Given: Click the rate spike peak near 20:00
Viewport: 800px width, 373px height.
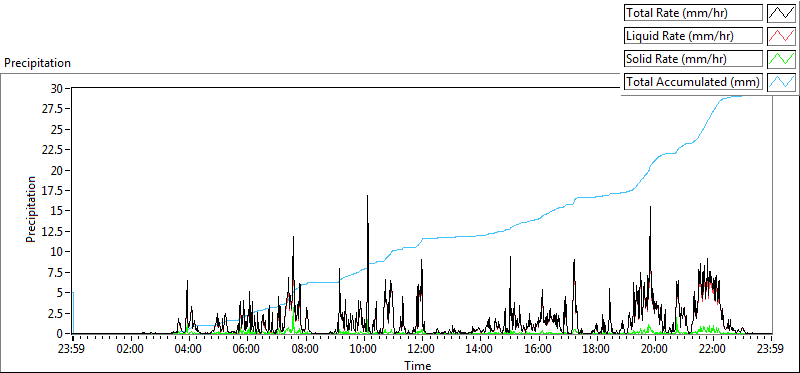Looking at the screenshot, I should [x=650, y=207].
